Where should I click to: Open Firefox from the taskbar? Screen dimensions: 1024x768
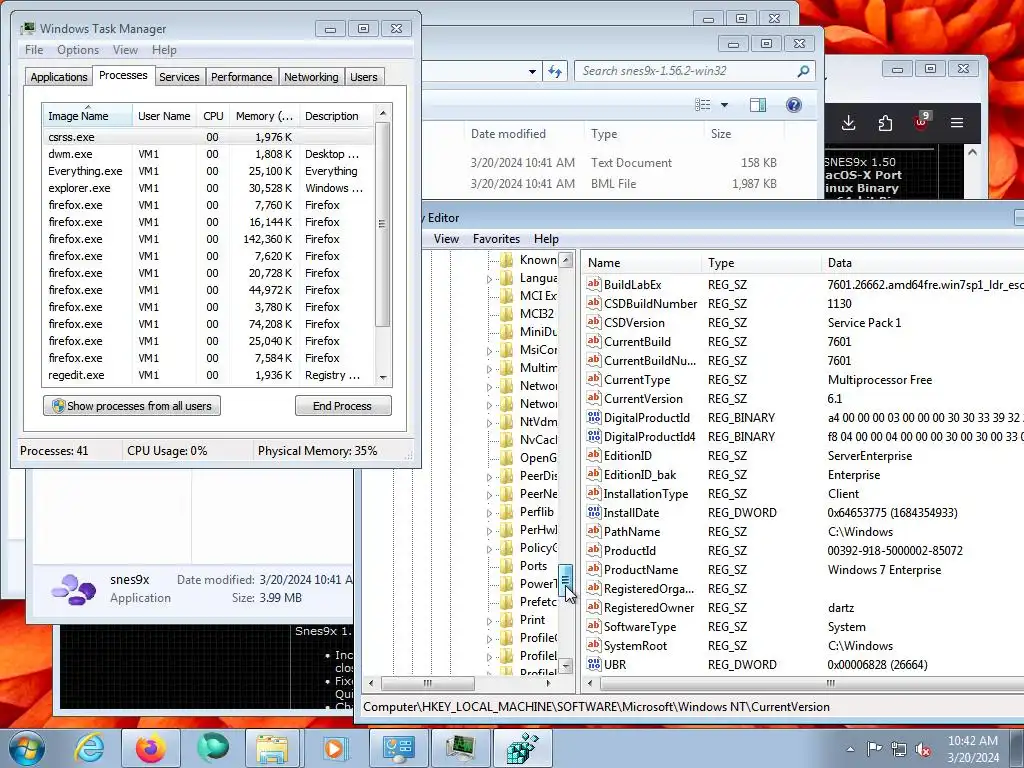point(150,748)
